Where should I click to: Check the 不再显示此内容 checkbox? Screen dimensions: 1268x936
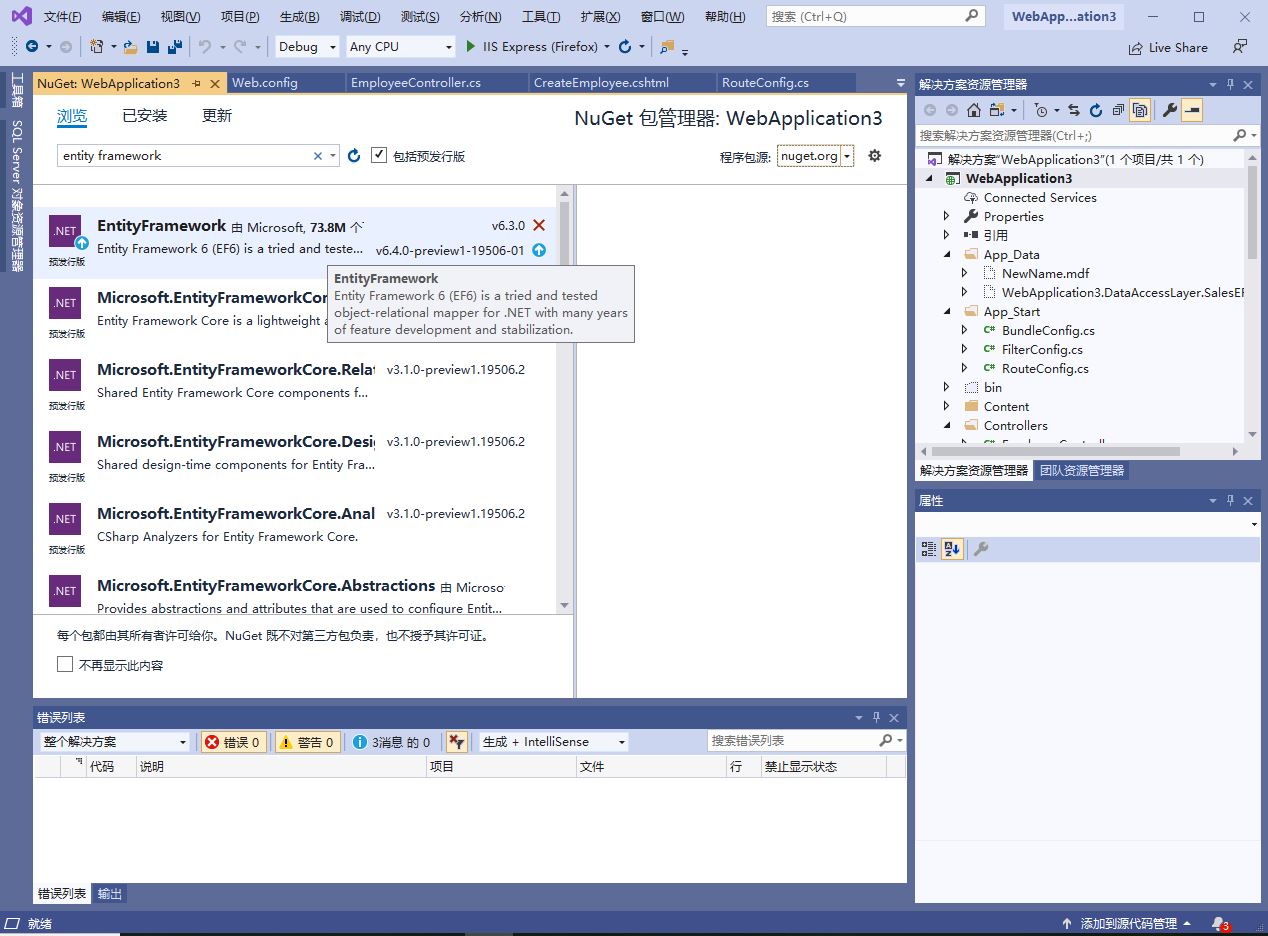click(x=65, y=664)
